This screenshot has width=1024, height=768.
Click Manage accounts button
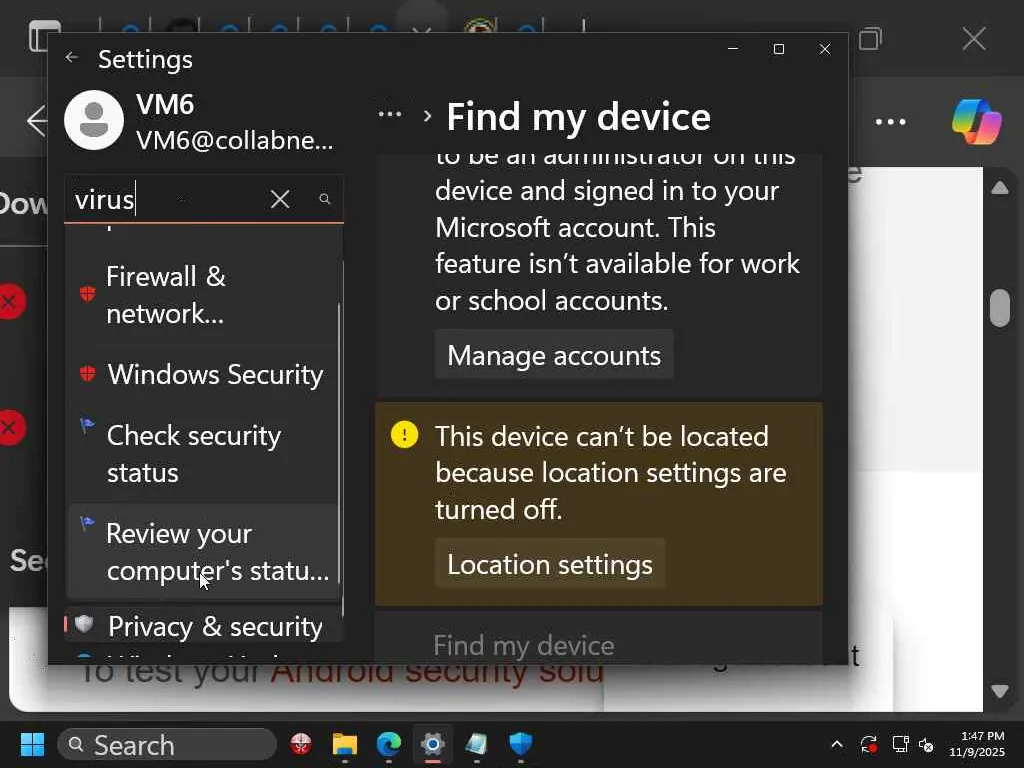554,355
